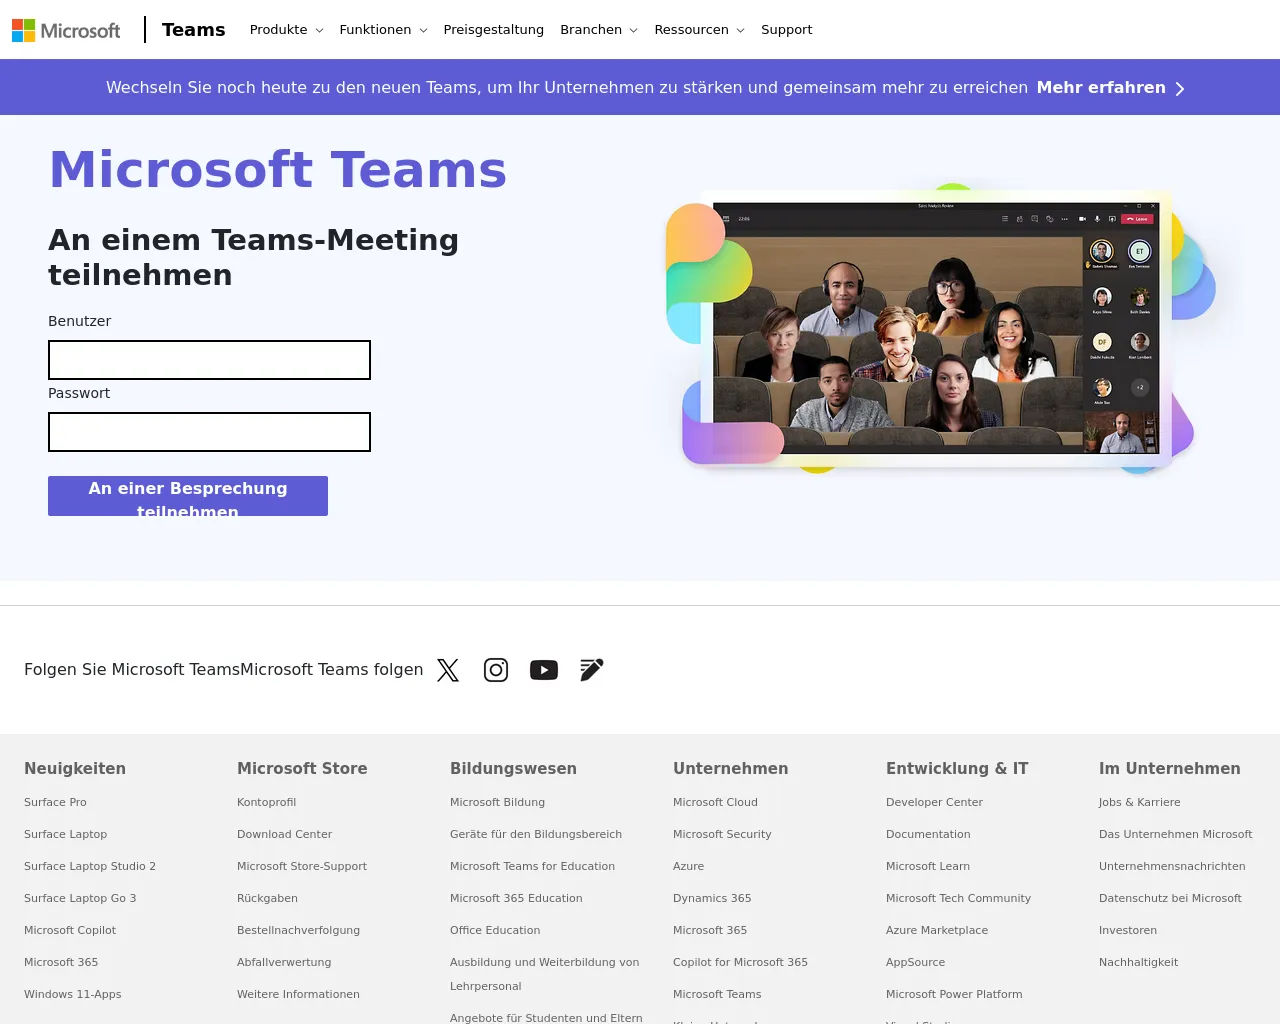Viewport: 1280px width, 1024px height.
Task: Click the arrow after Mehr erfahren
Action: click(1180, 88)
